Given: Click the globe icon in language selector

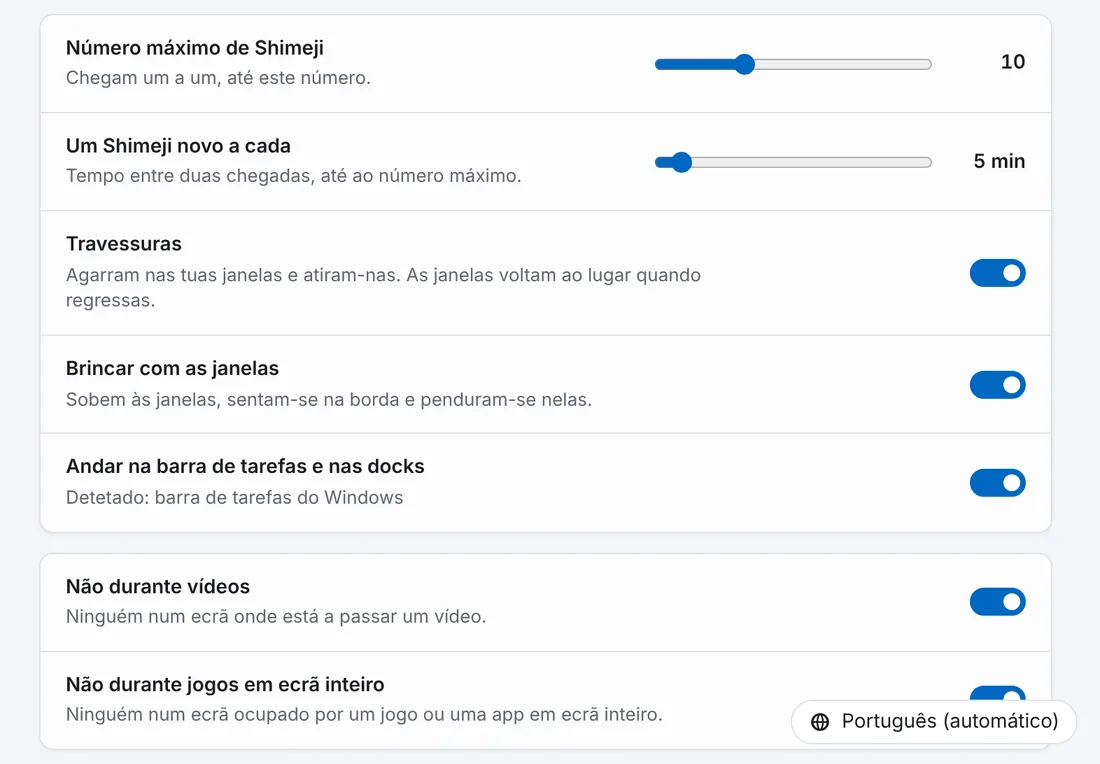Looking at the screenshot, I should tap(819, 721).
